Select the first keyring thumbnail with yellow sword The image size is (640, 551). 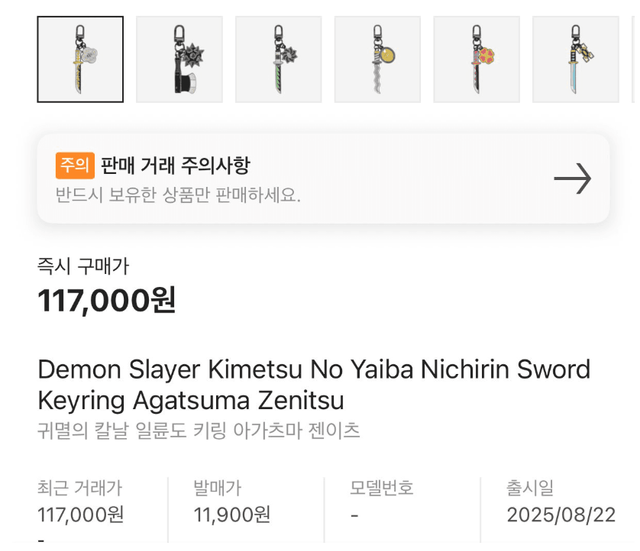click(80, 59)
